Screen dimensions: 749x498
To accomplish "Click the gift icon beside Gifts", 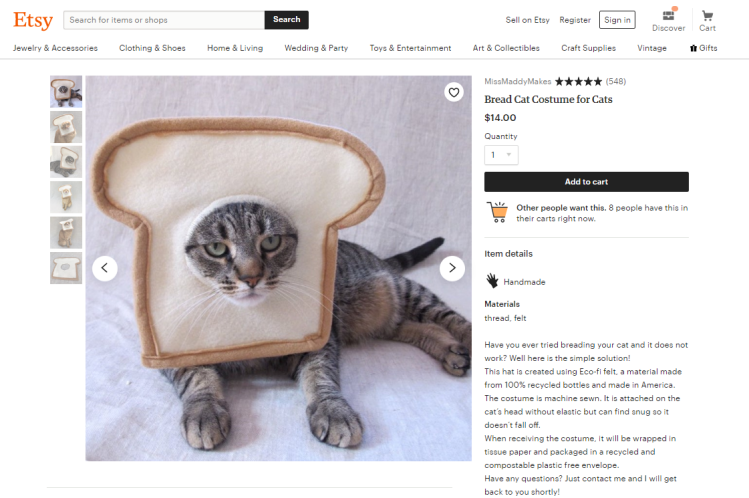I will [x=693, y=48].
